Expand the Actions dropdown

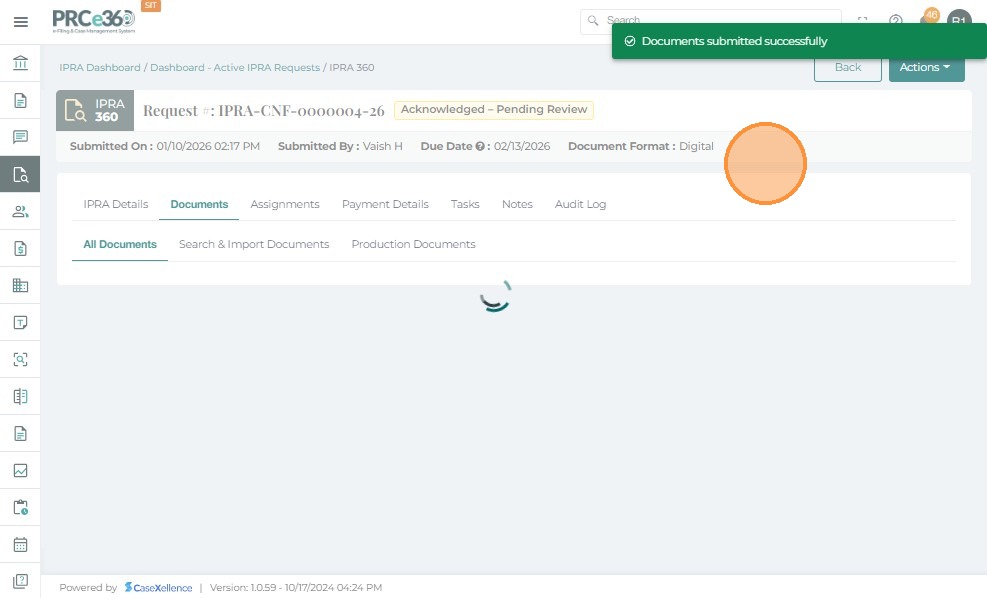point(927,67)
